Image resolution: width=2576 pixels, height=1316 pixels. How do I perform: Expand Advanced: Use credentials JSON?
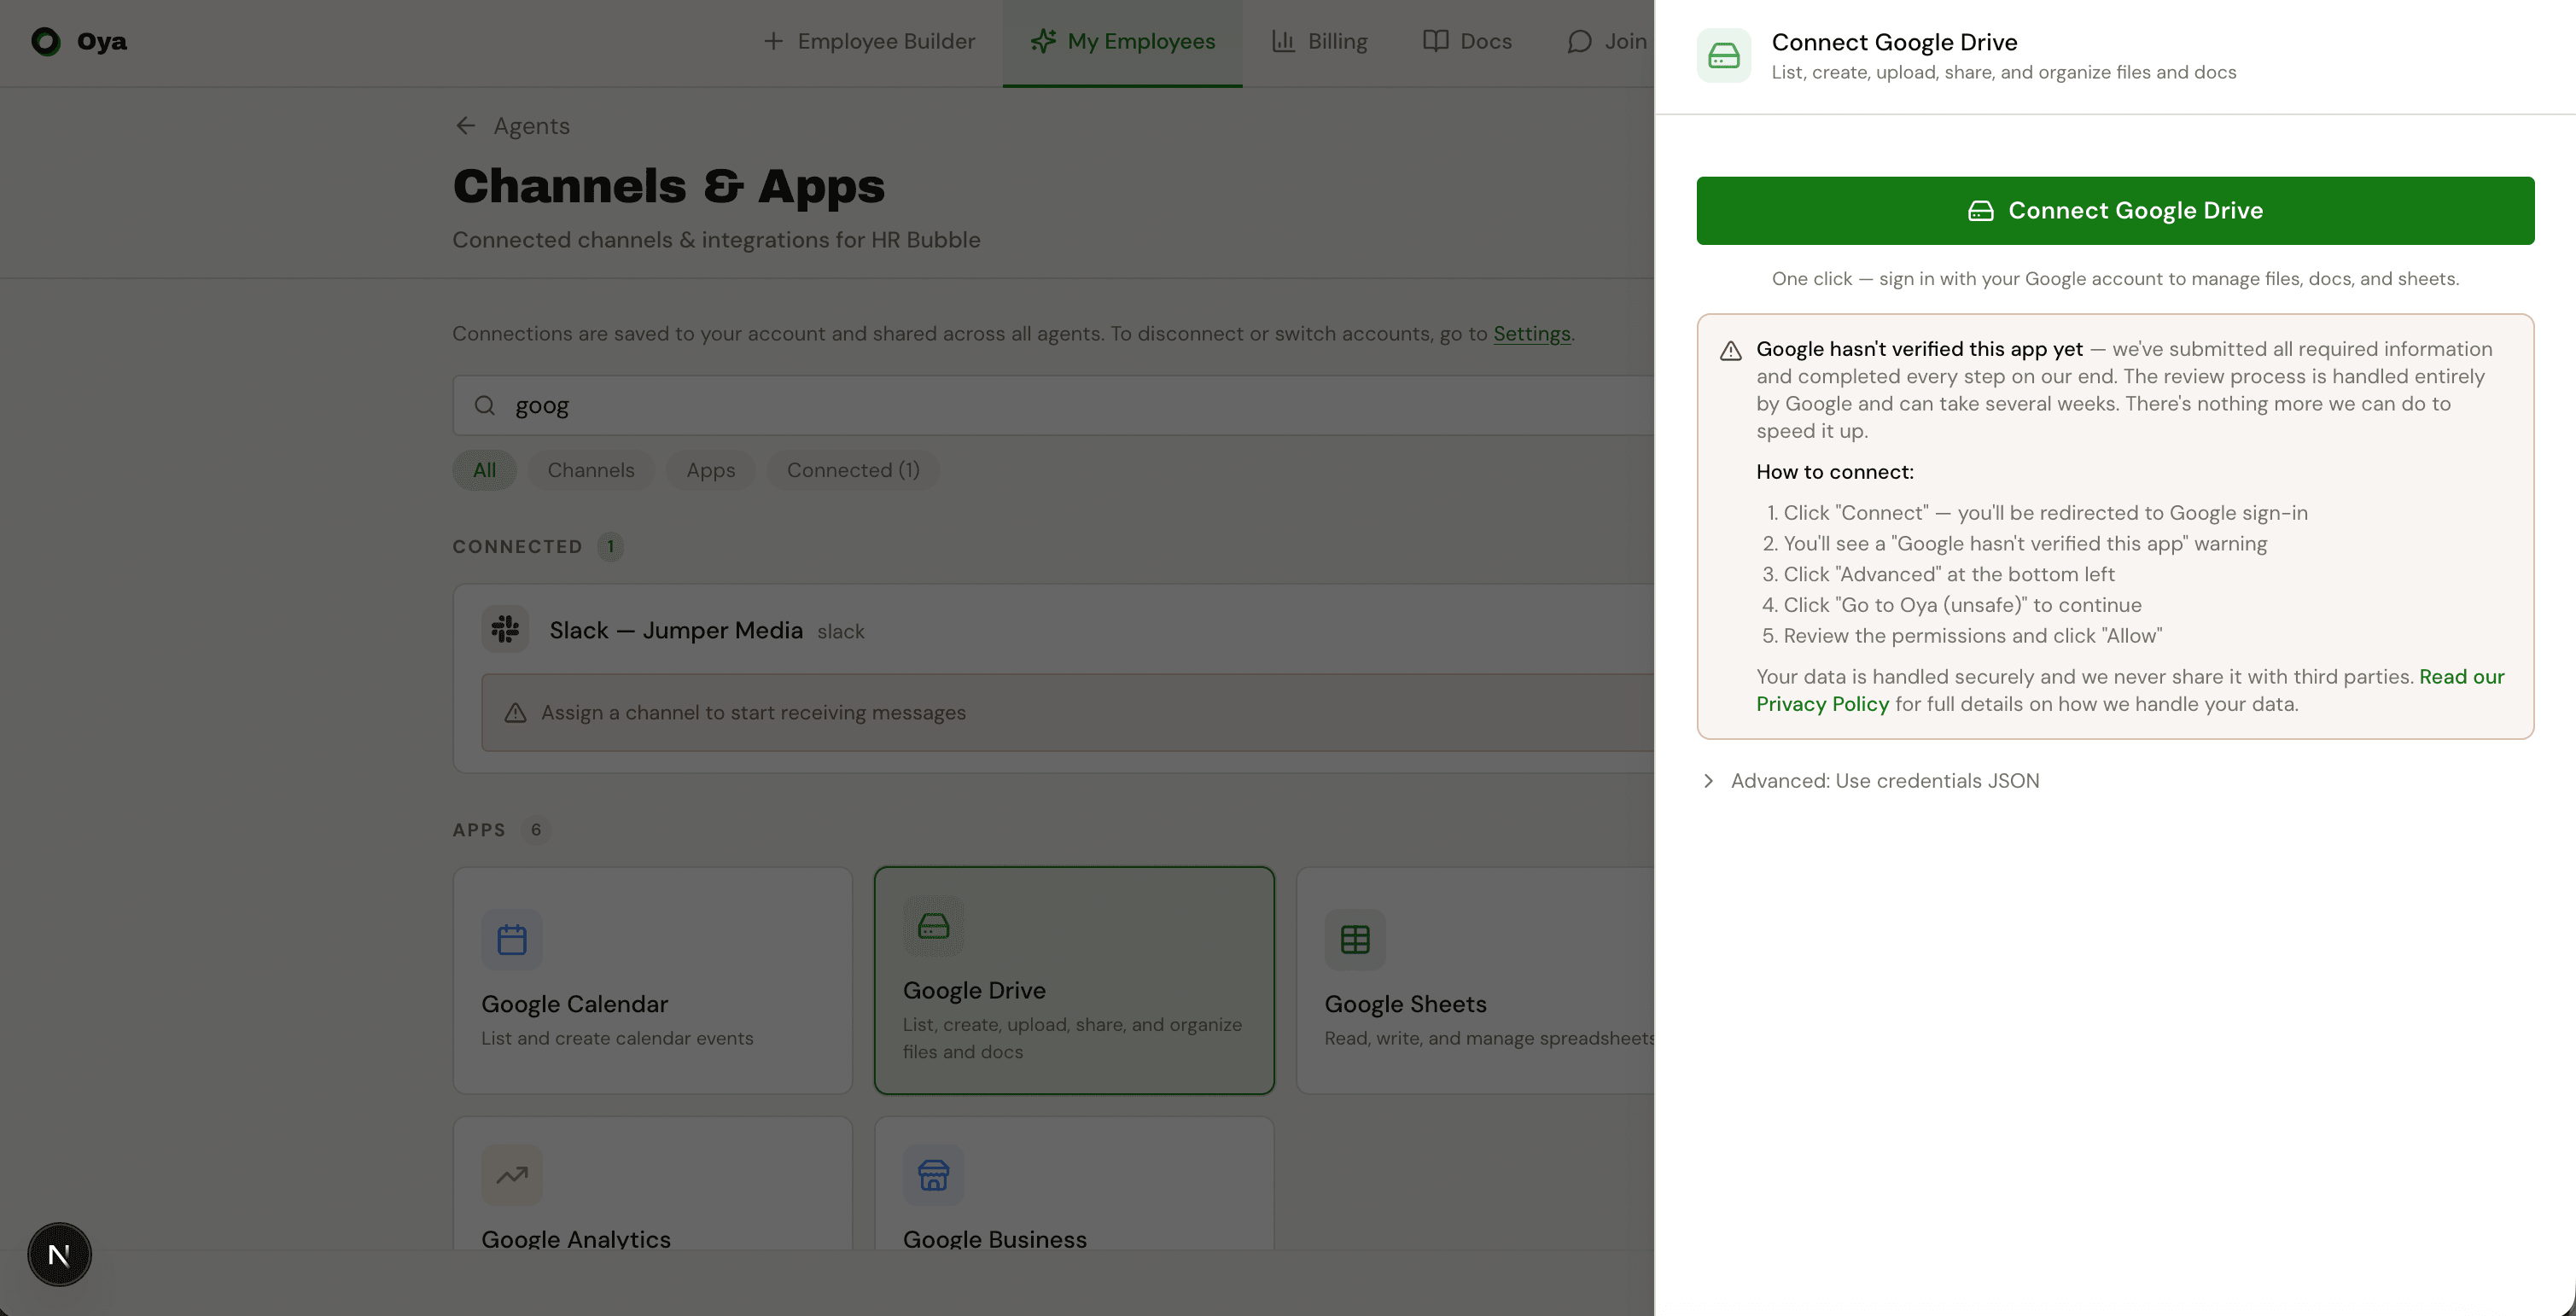pyautogui.click(x=1884, y=780)
